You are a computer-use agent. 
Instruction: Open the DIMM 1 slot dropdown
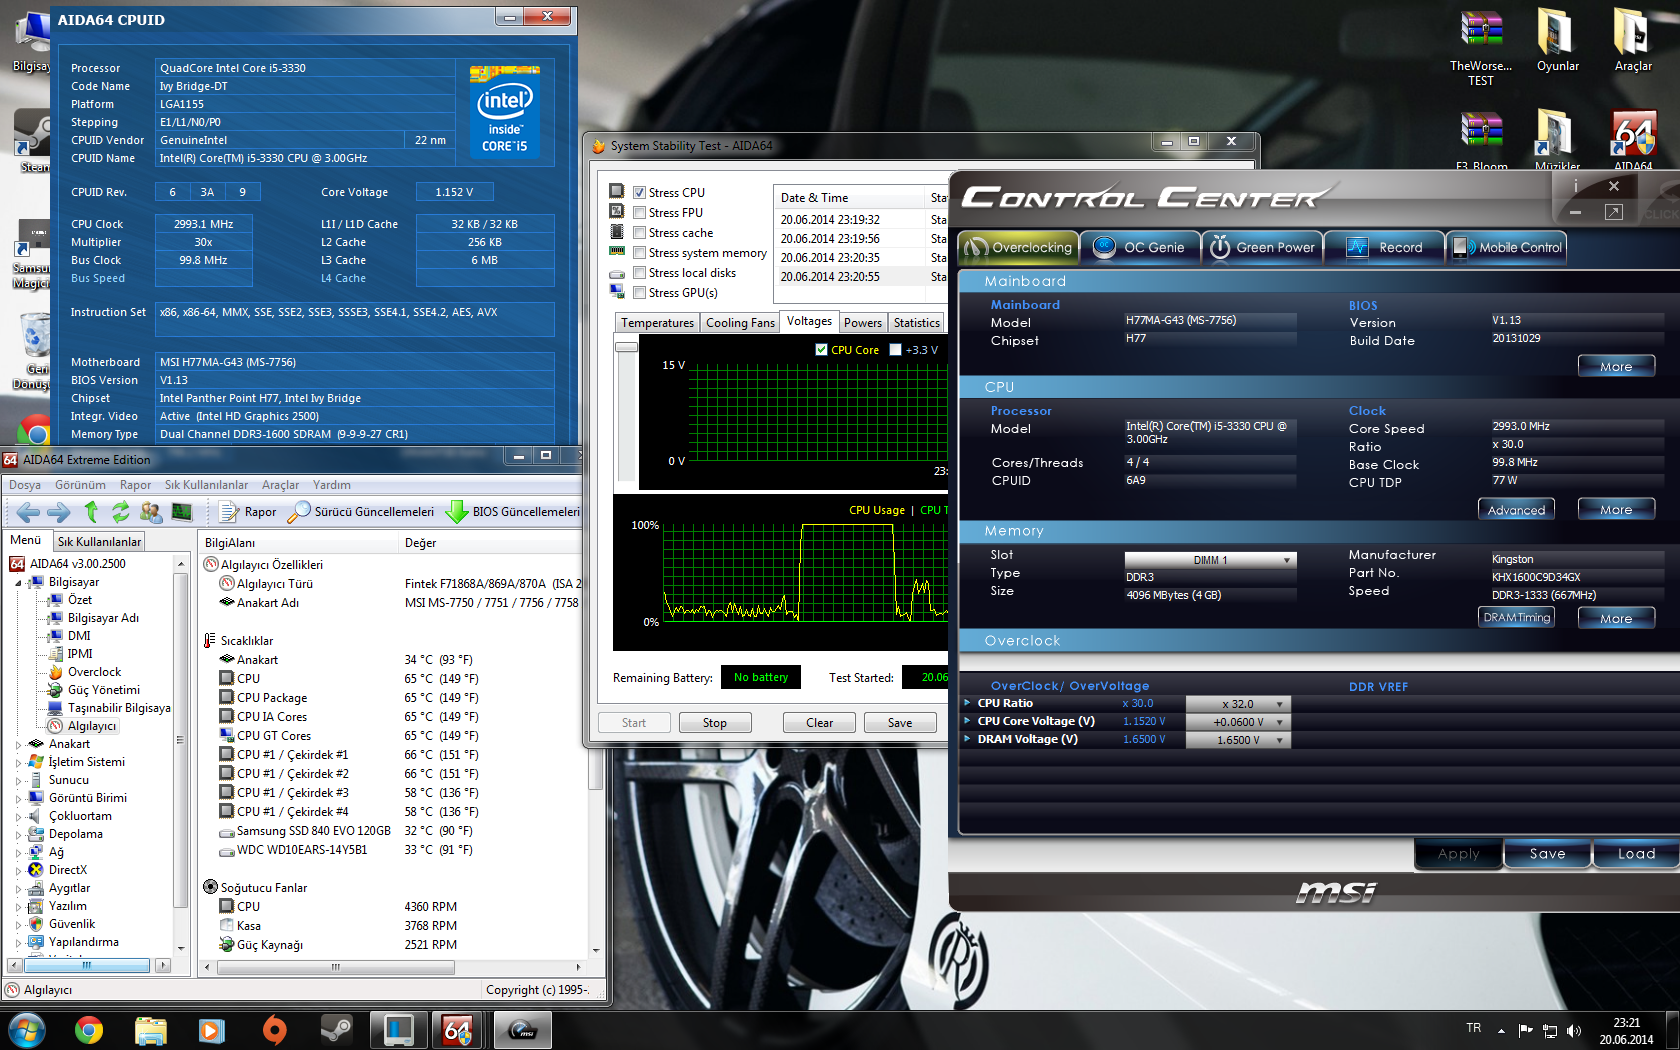click(x=1210, y=560)
